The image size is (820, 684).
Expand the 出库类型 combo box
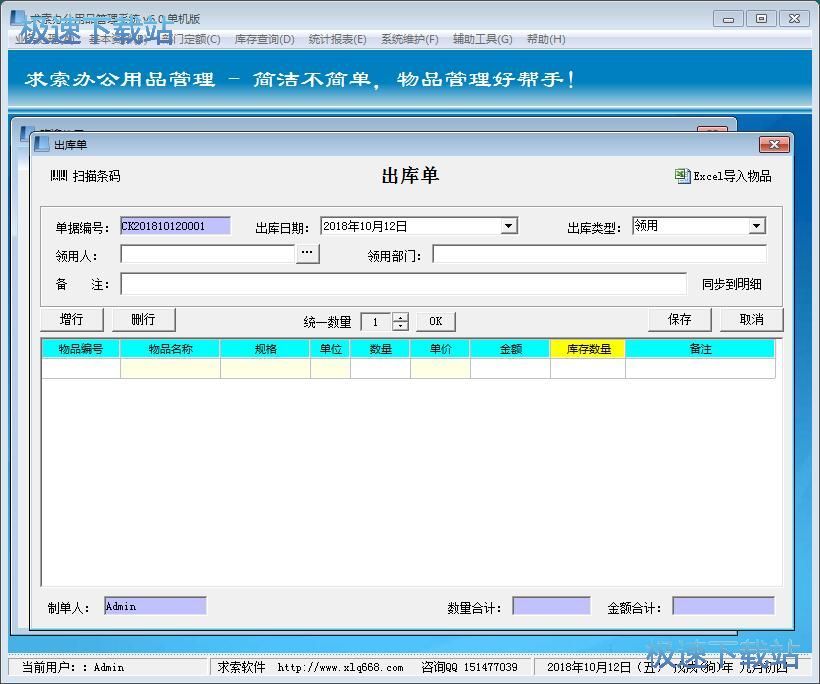click(757, 226)
